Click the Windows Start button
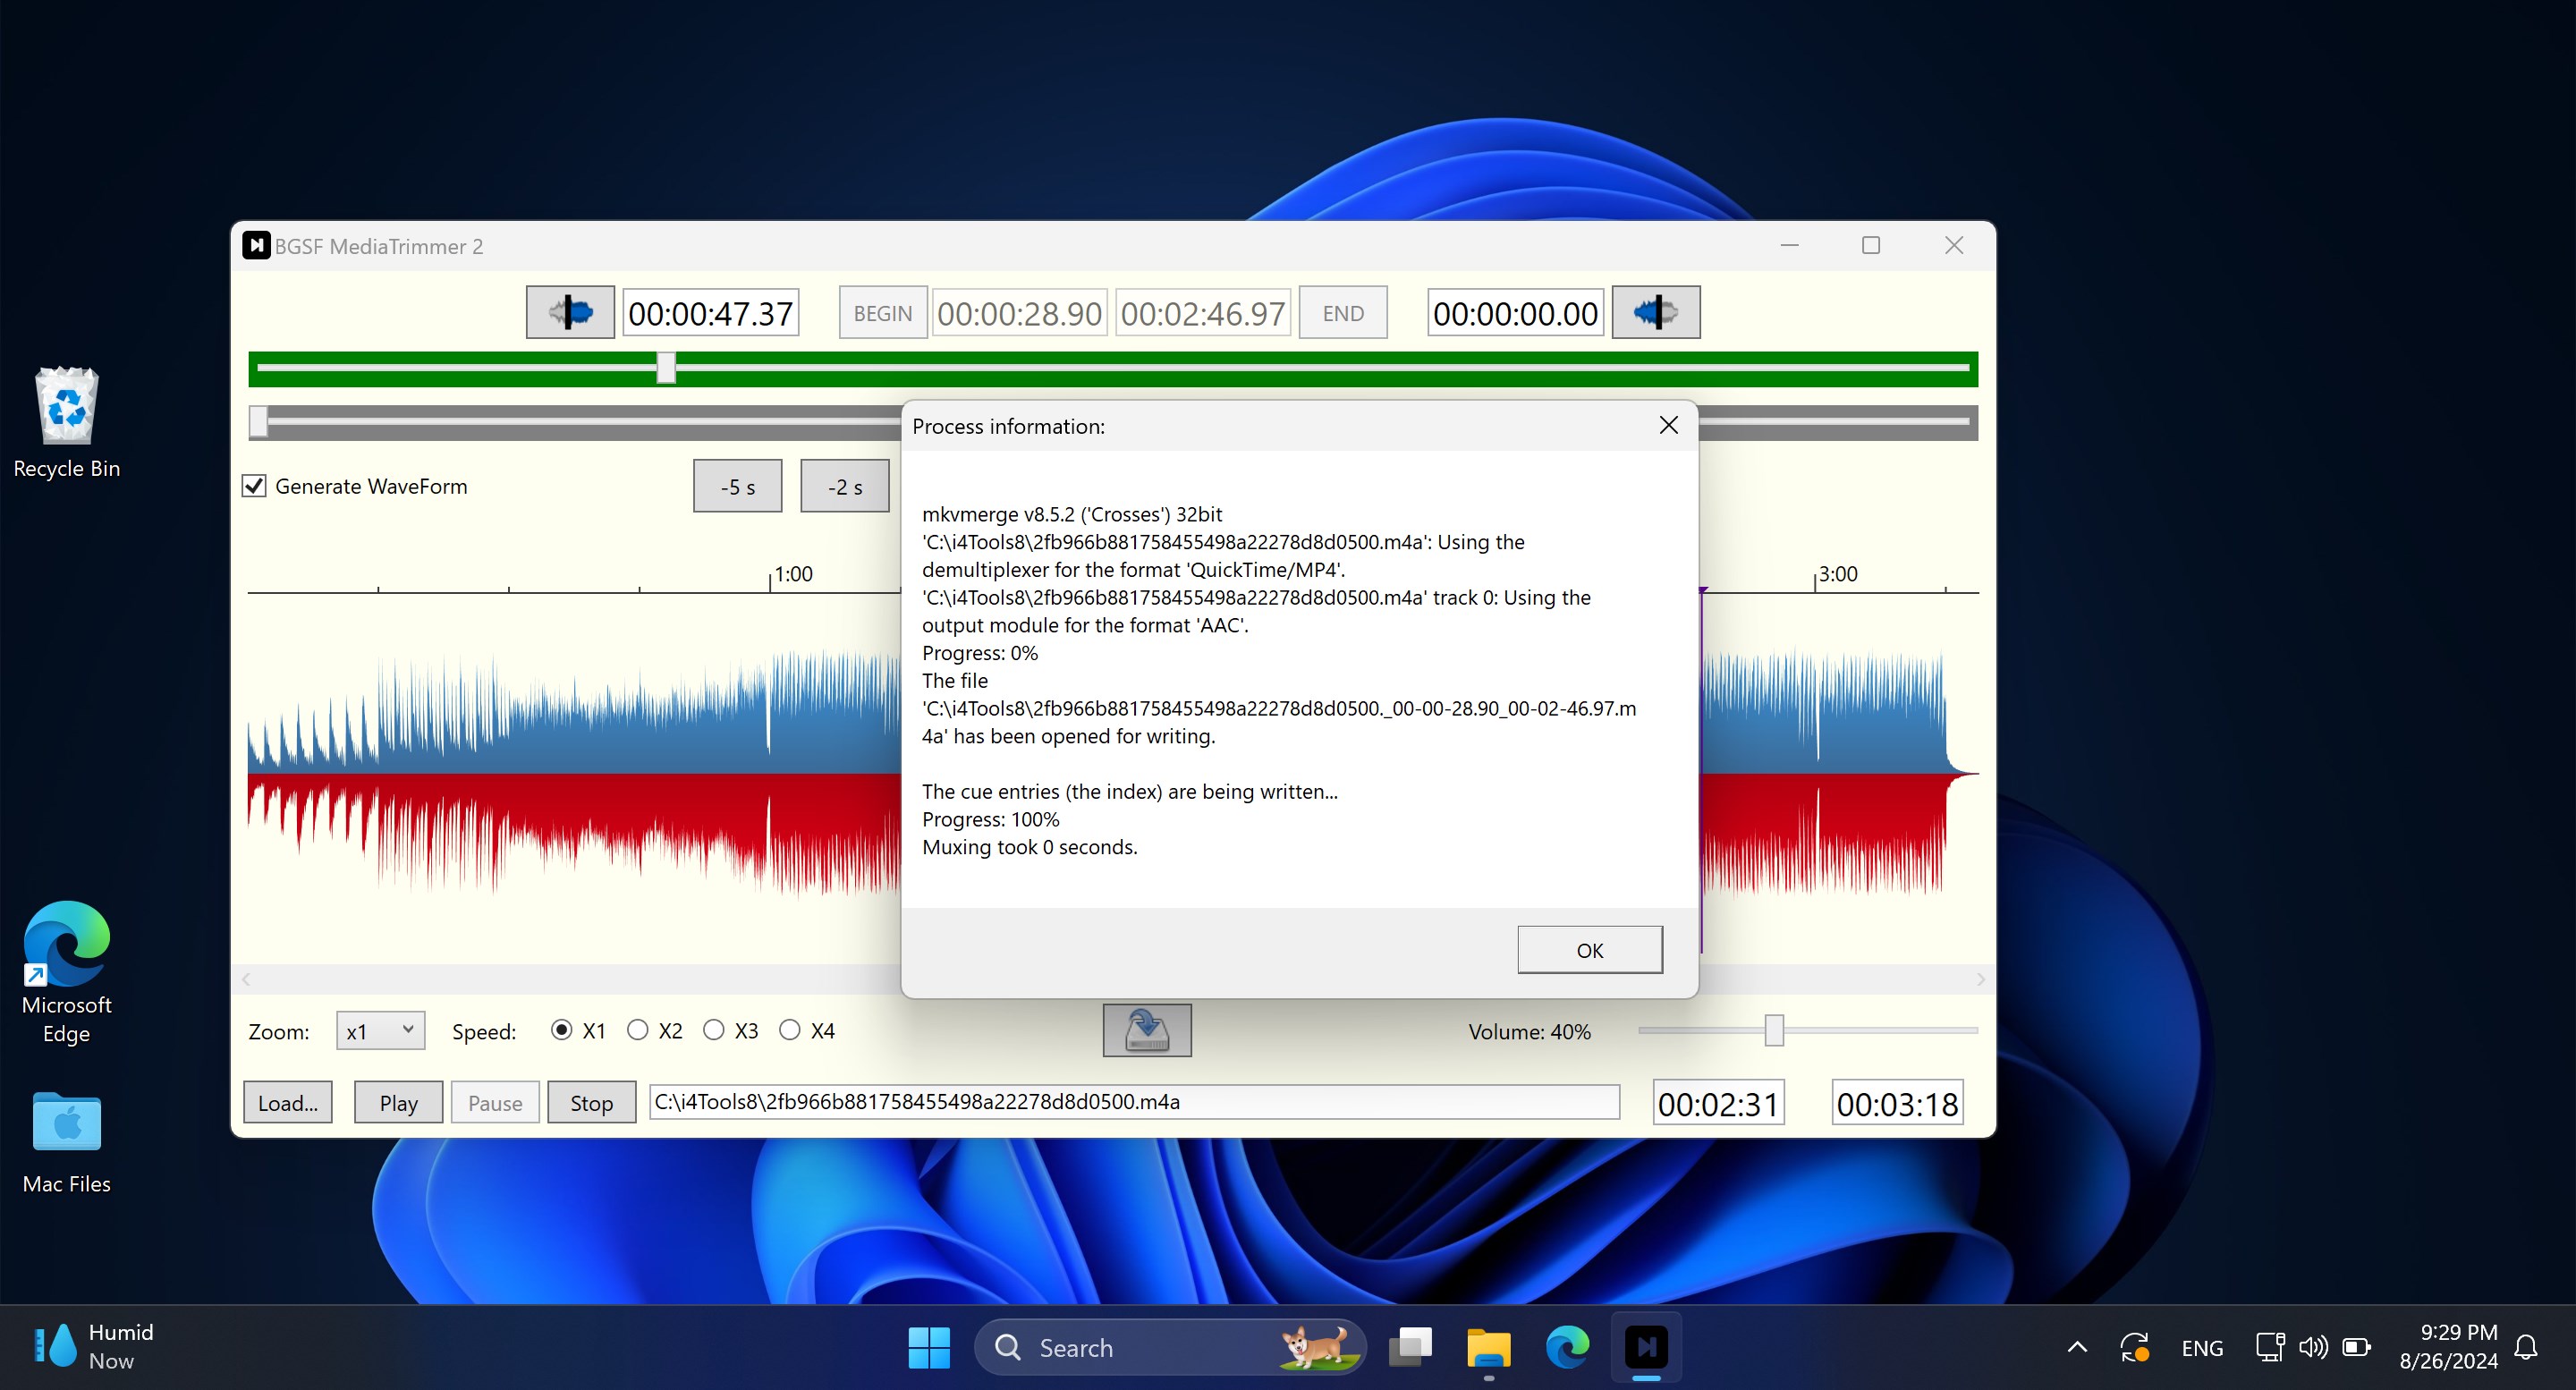 (928, 1347)
